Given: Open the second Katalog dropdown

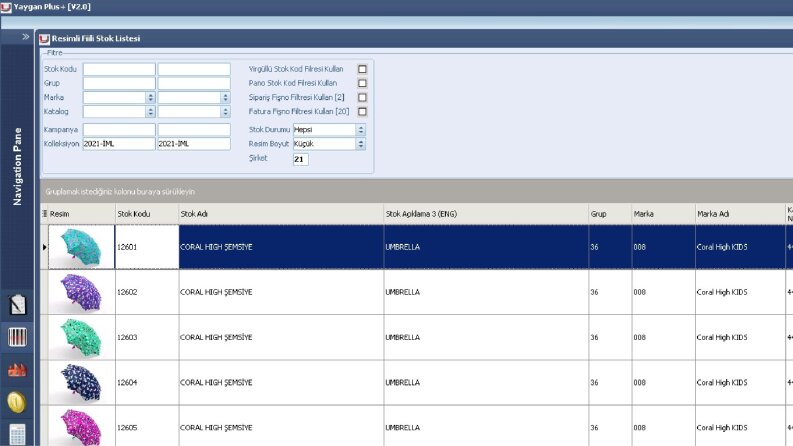Looking at the screenshot, I should click(225, 111).
